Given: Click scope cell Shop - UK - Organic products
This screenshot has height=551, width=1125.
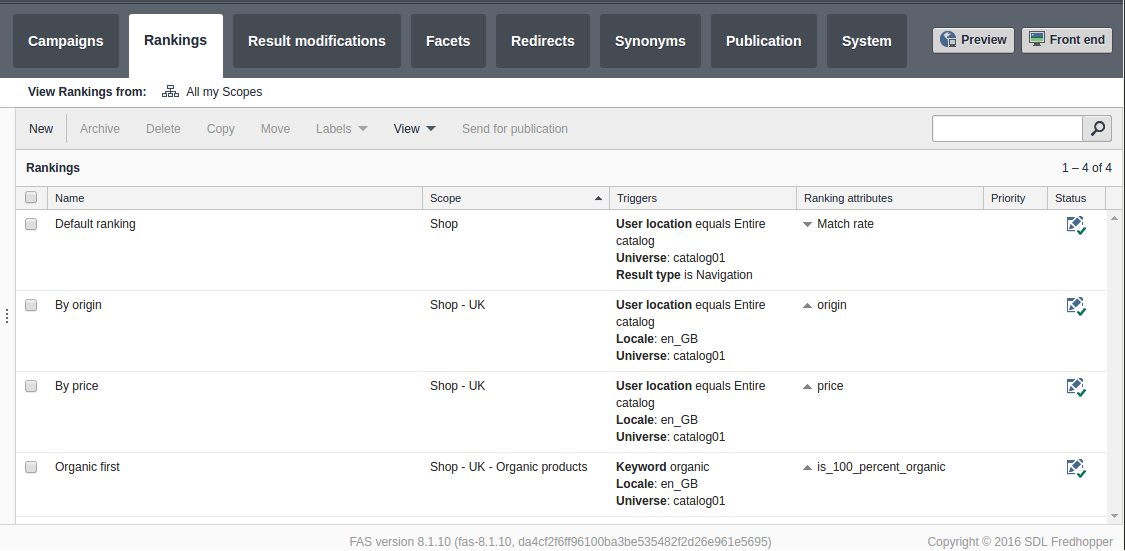Looking at the screenshot, I should (509, 467).
